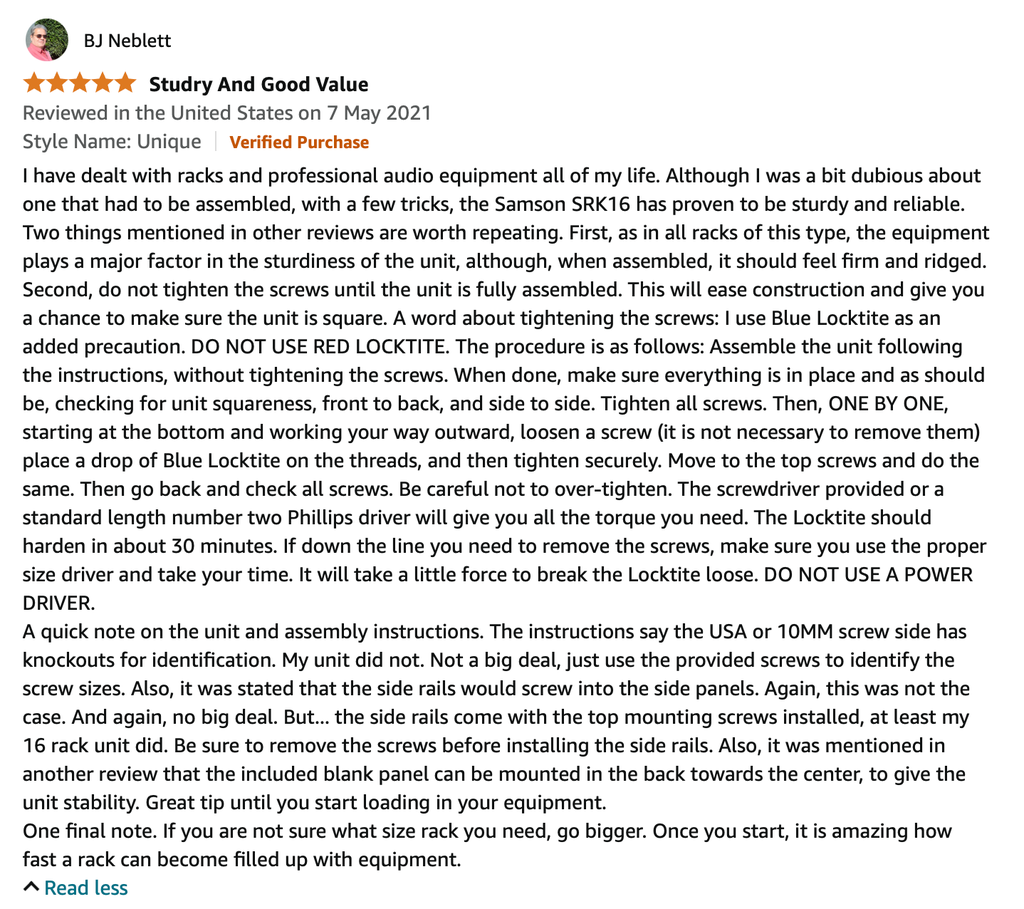Click the third orange rating star
Image resolution: width=1024 pixels, height=909 pixels.
tap(79, 84)
